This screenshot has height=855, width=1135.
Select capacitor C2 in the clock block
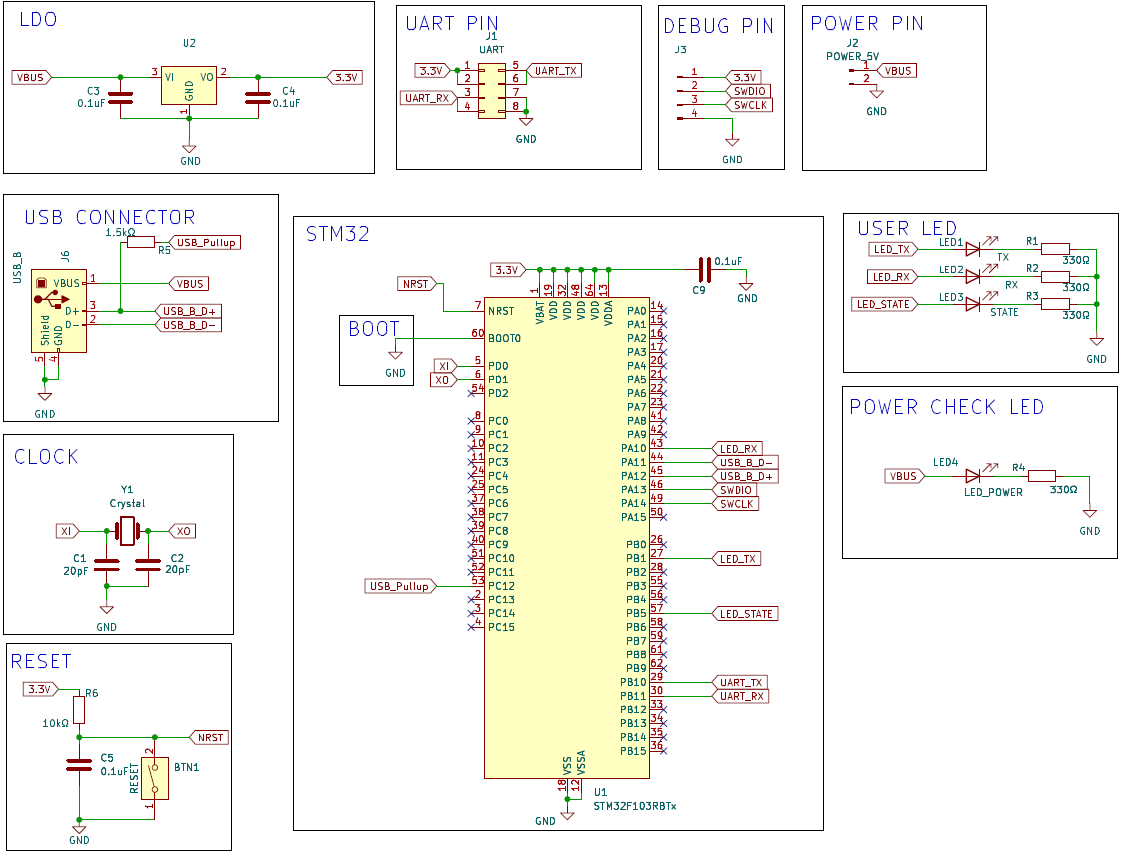coord(148,565)
